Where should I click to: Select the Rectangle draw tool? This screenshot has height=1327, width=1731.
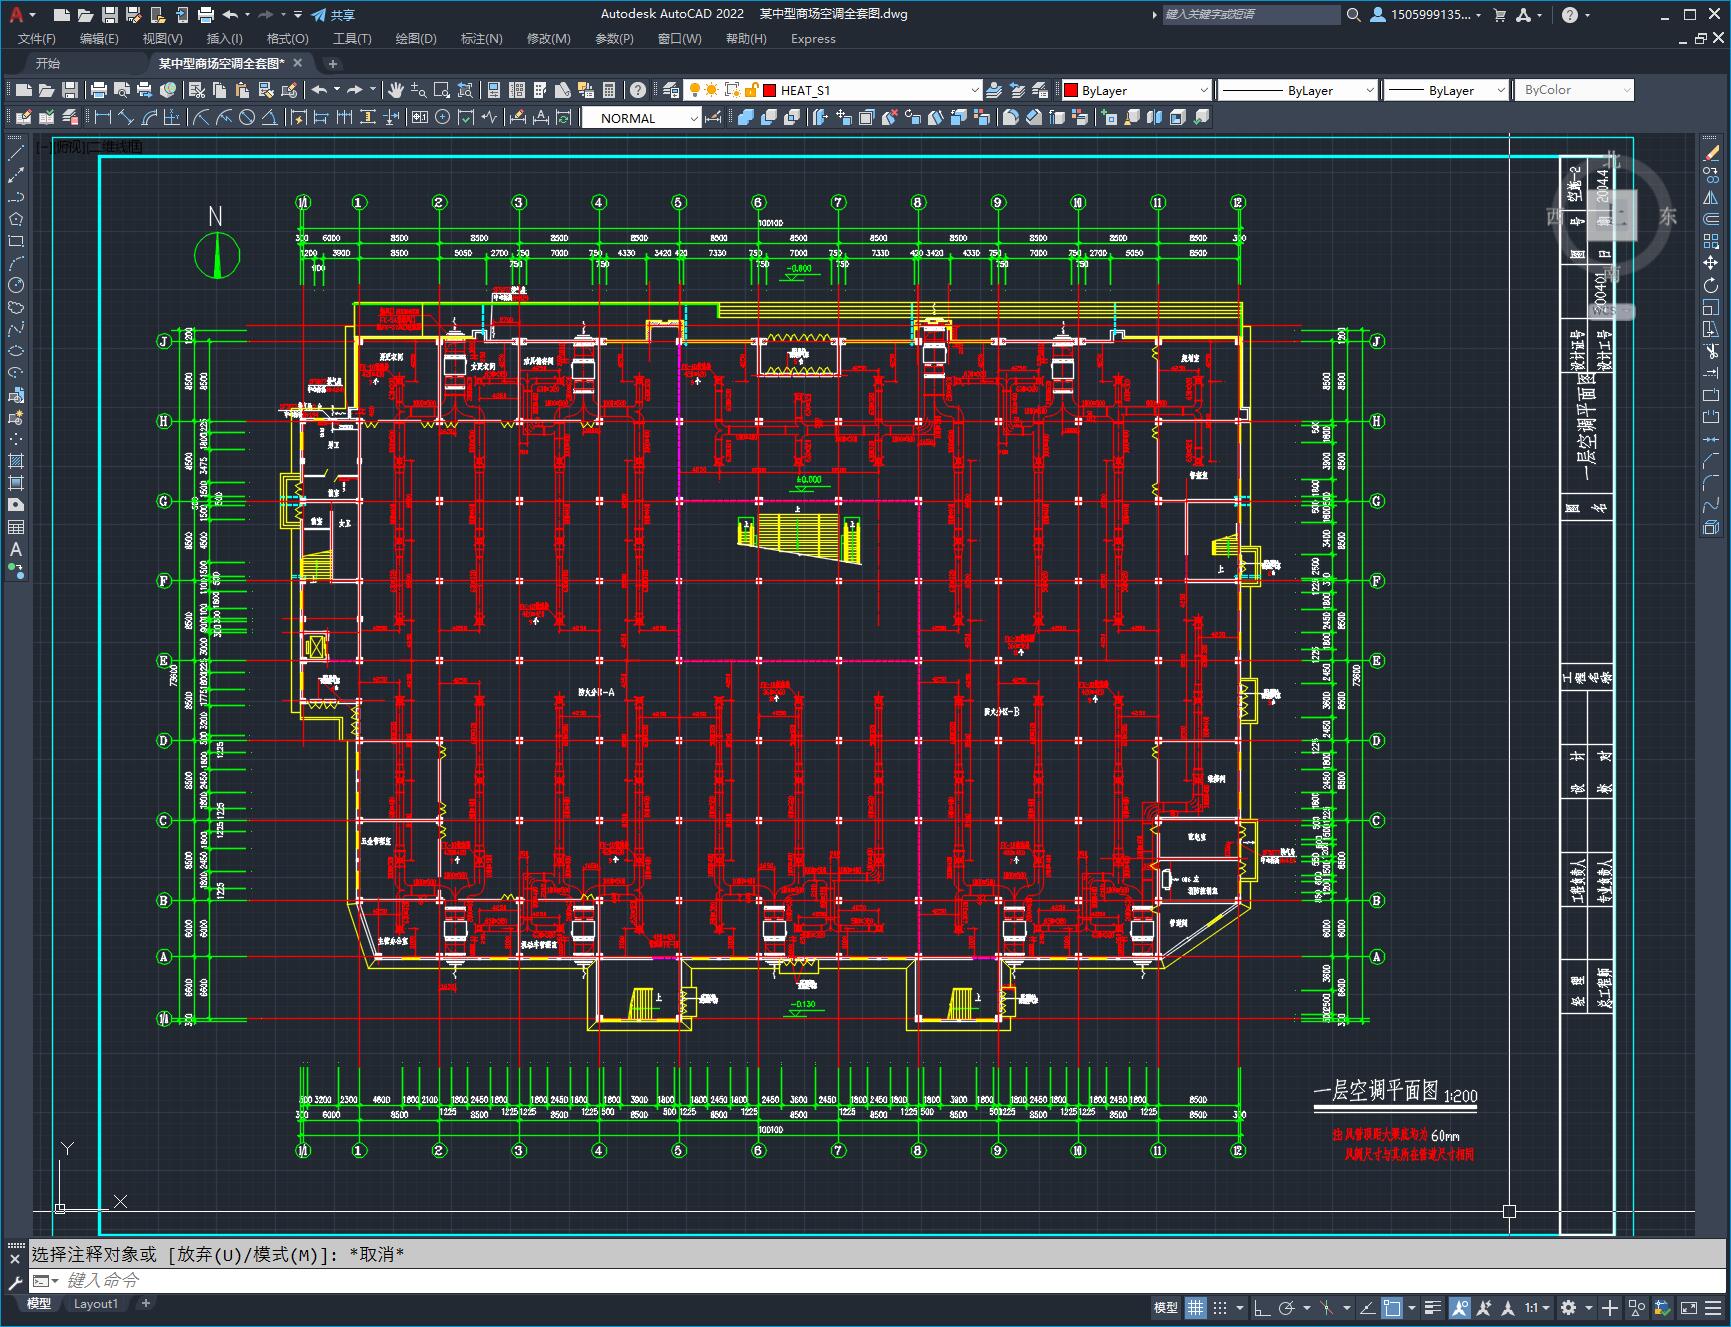pos(16,241)
